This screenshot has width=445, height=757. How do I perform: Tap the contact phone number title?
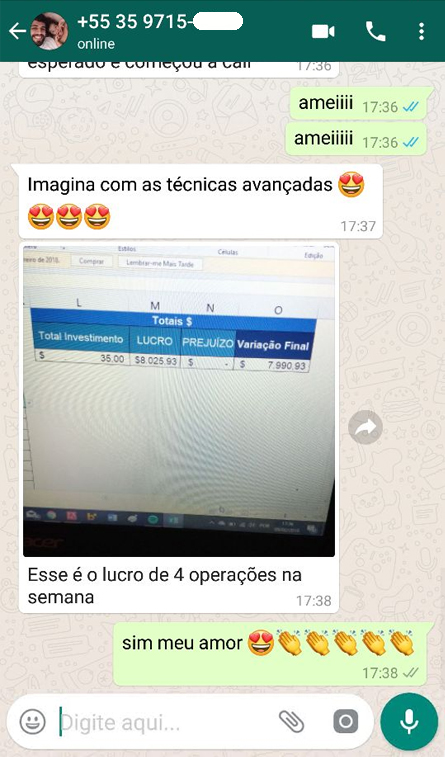[x=159, y=22]
